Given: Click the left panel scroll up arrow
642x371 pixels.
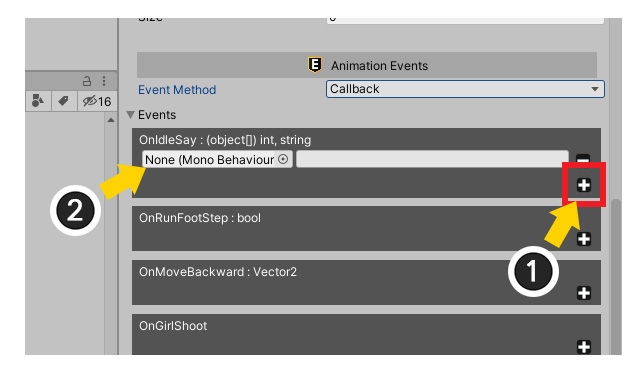Looking at the screenshot, I should click(x=111, y=120).
